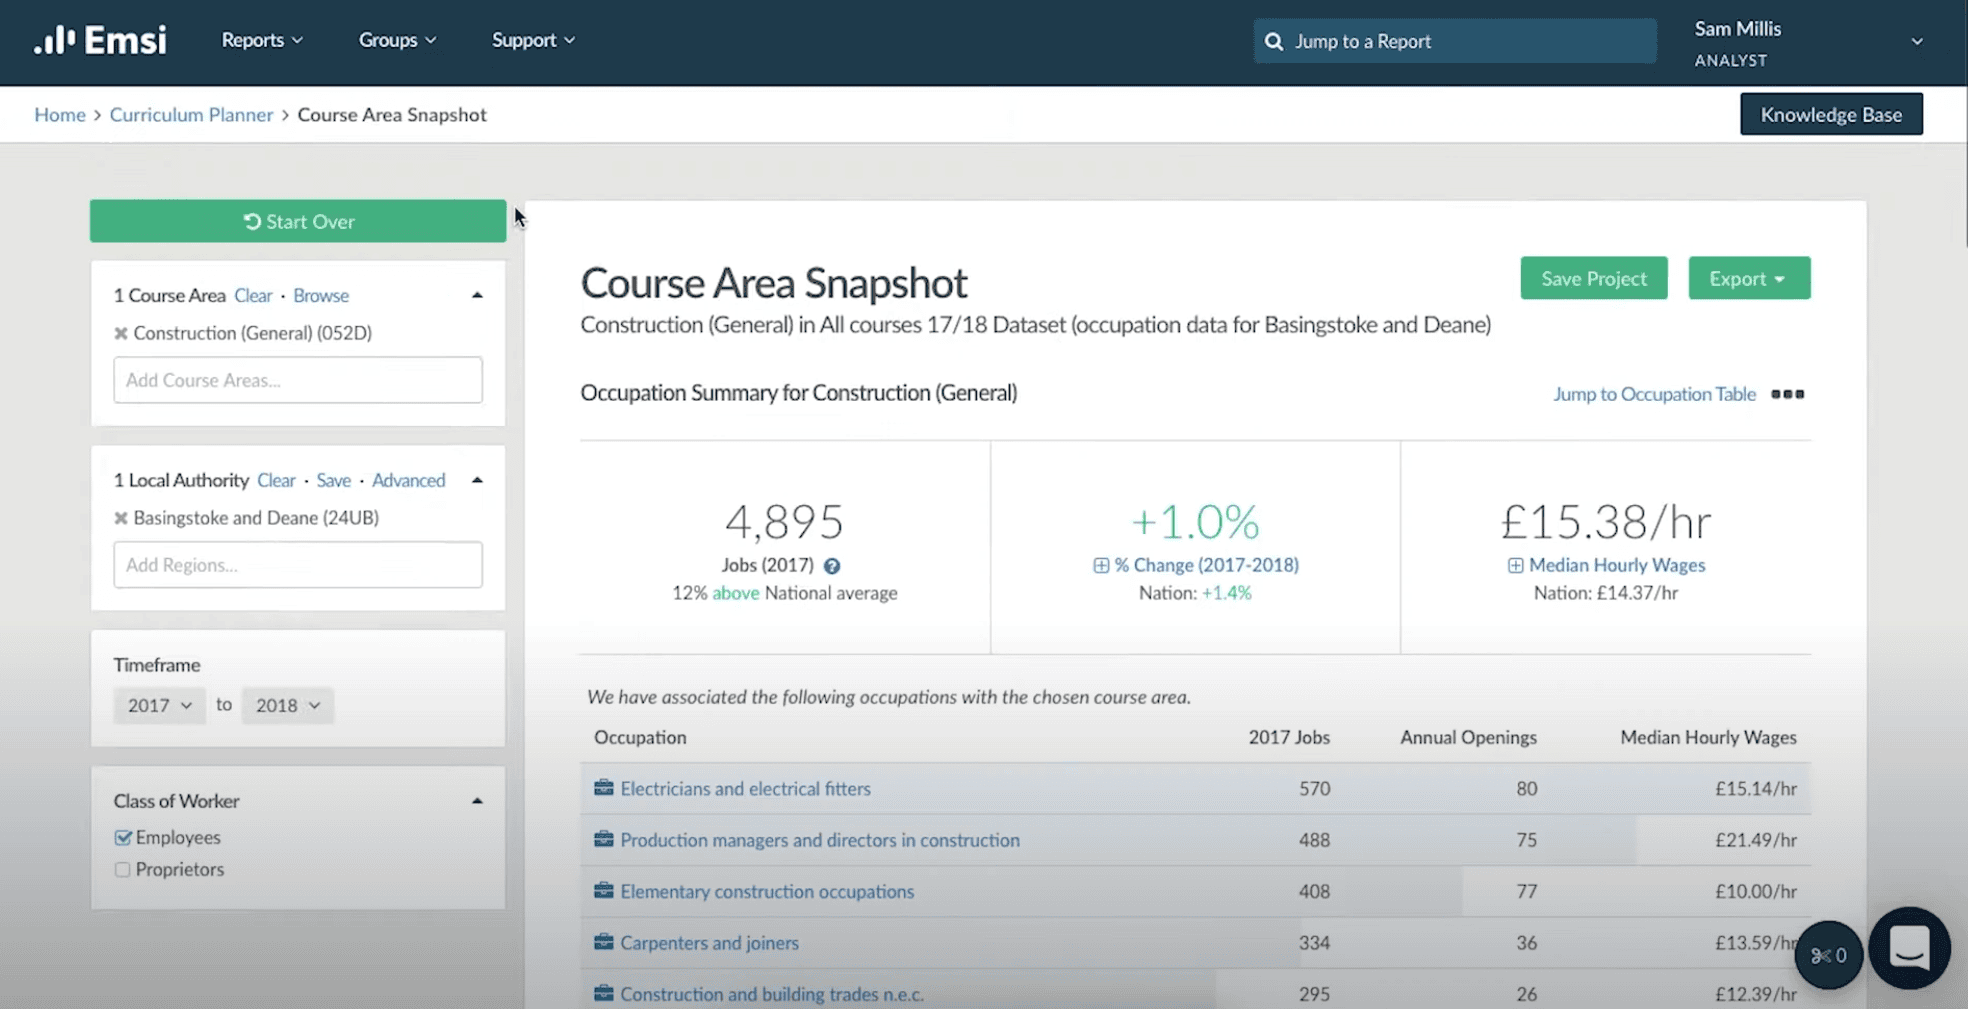Image resolution: width=1968 pixels, height=1009 pixels.
Task: Click the help icon next to Jobs (2017)
Action: (x=831, y=566)
